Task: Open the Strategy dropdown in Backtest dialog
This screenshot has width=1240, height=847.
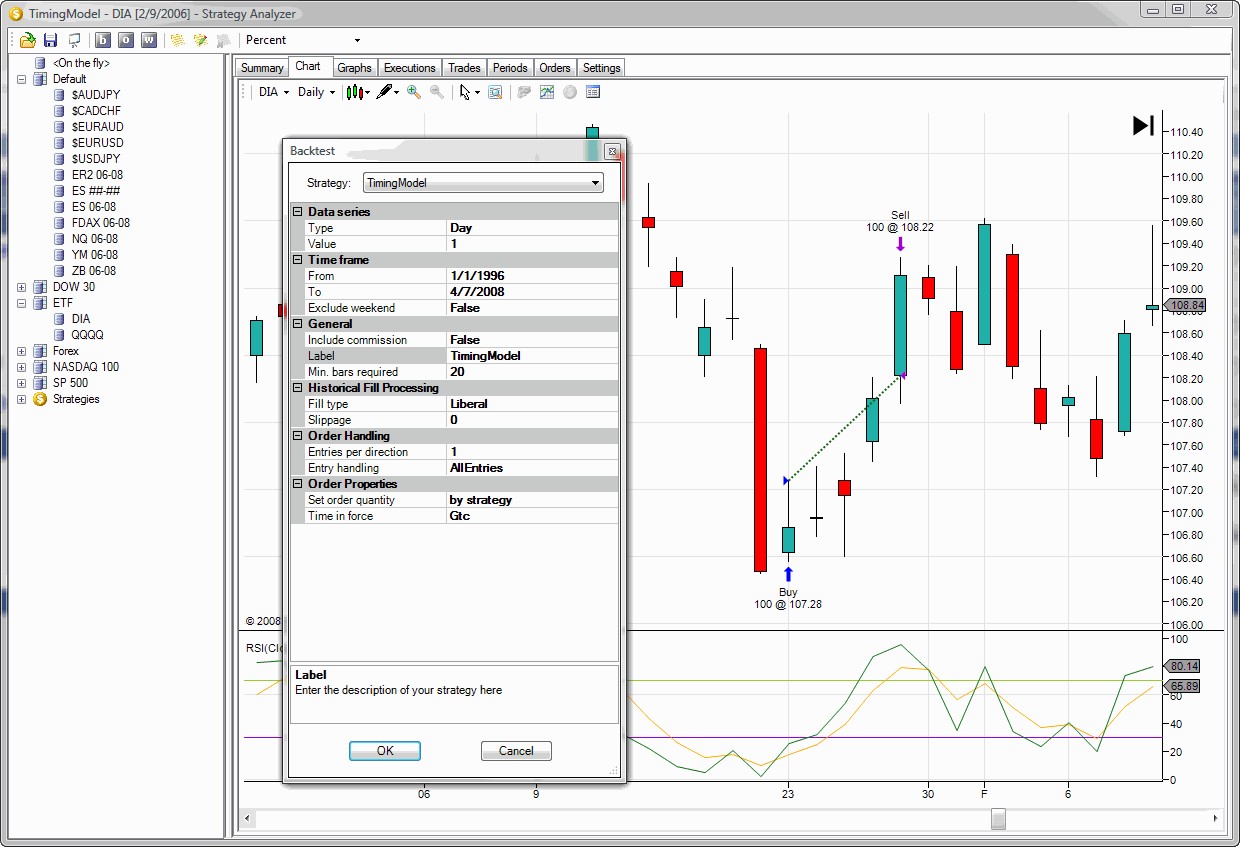Action: point(596,183)
